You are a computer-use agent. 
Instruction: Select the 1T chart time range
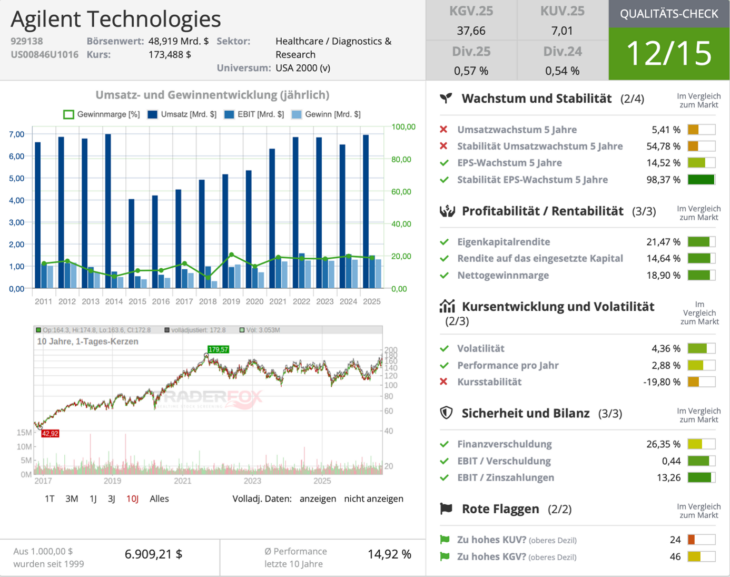(x=49, y=499)
